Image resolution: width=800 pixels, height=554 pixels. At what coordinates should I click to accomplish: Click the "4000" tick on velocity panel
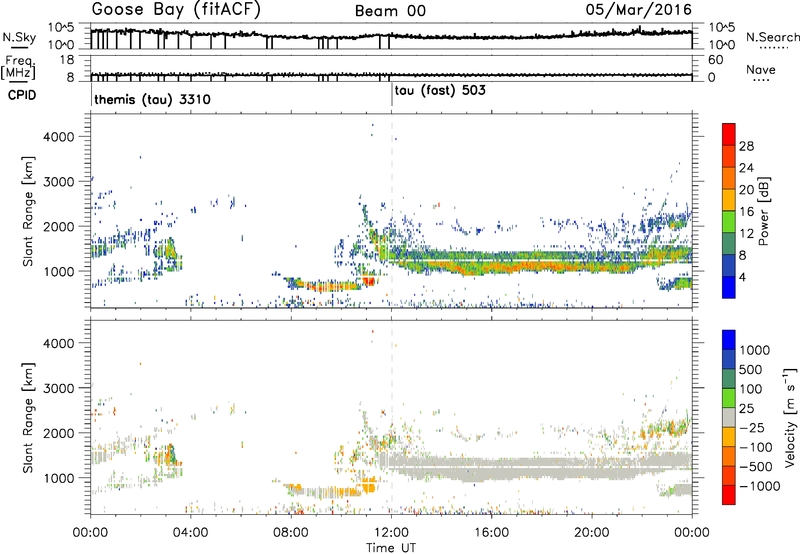[59, 343]
